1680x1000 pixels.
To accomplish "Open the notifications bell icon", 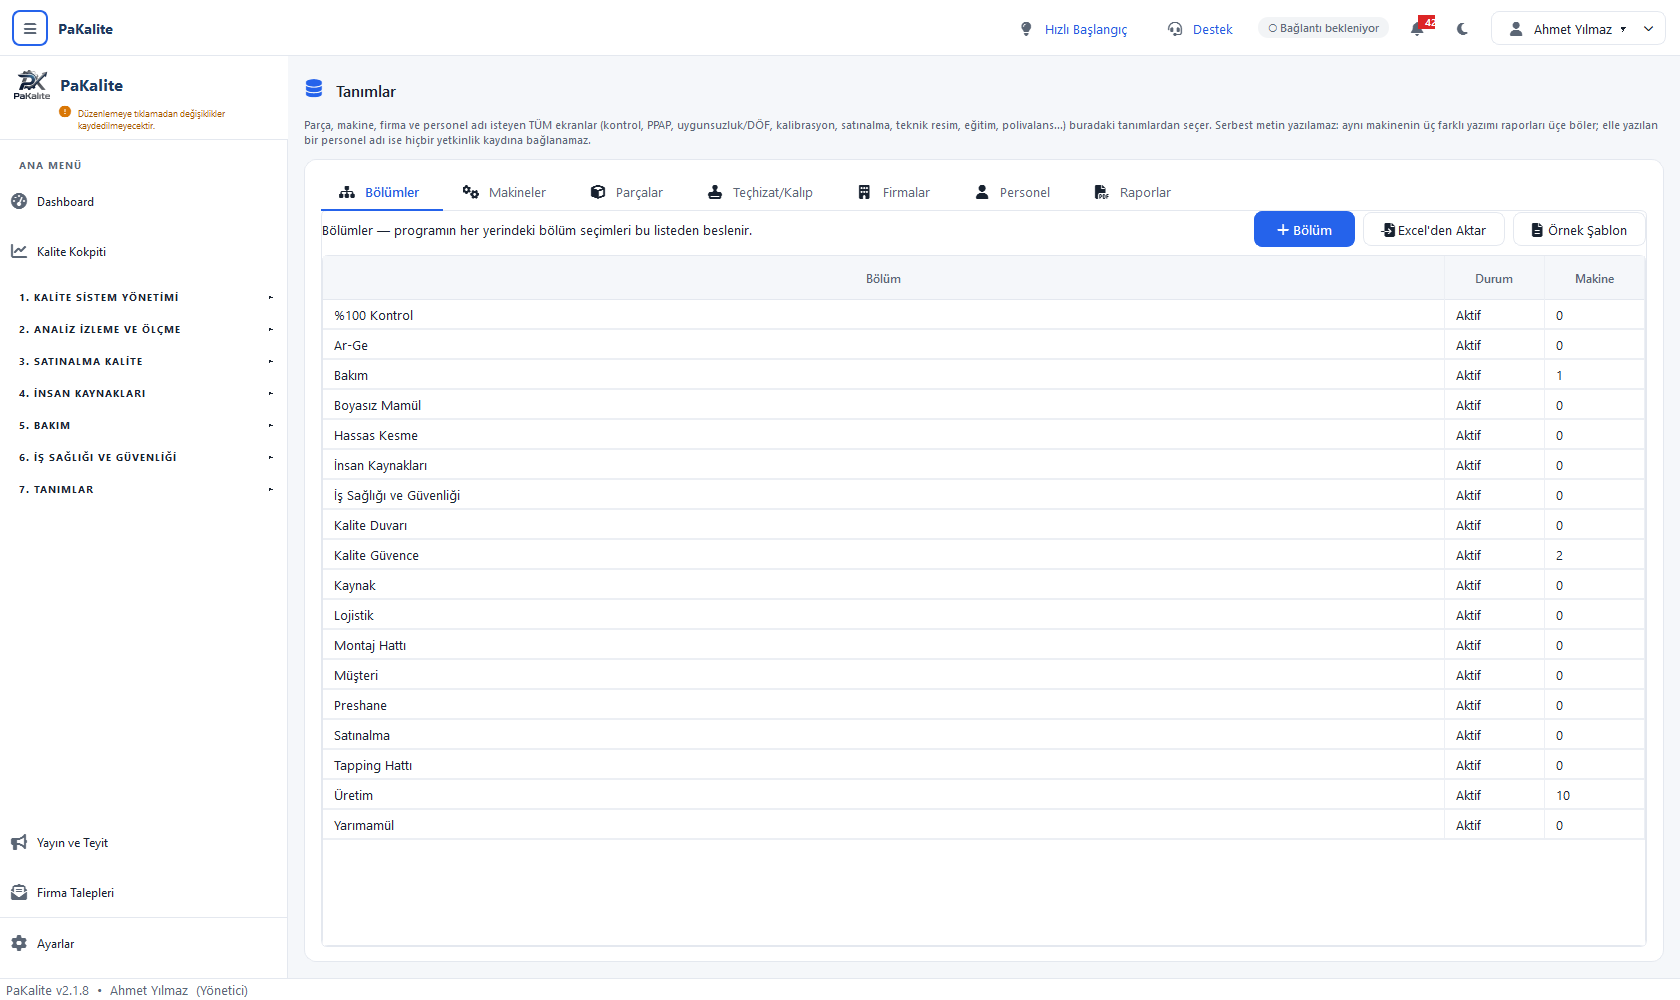I will pyautogui.click(x=1417, y=29).
